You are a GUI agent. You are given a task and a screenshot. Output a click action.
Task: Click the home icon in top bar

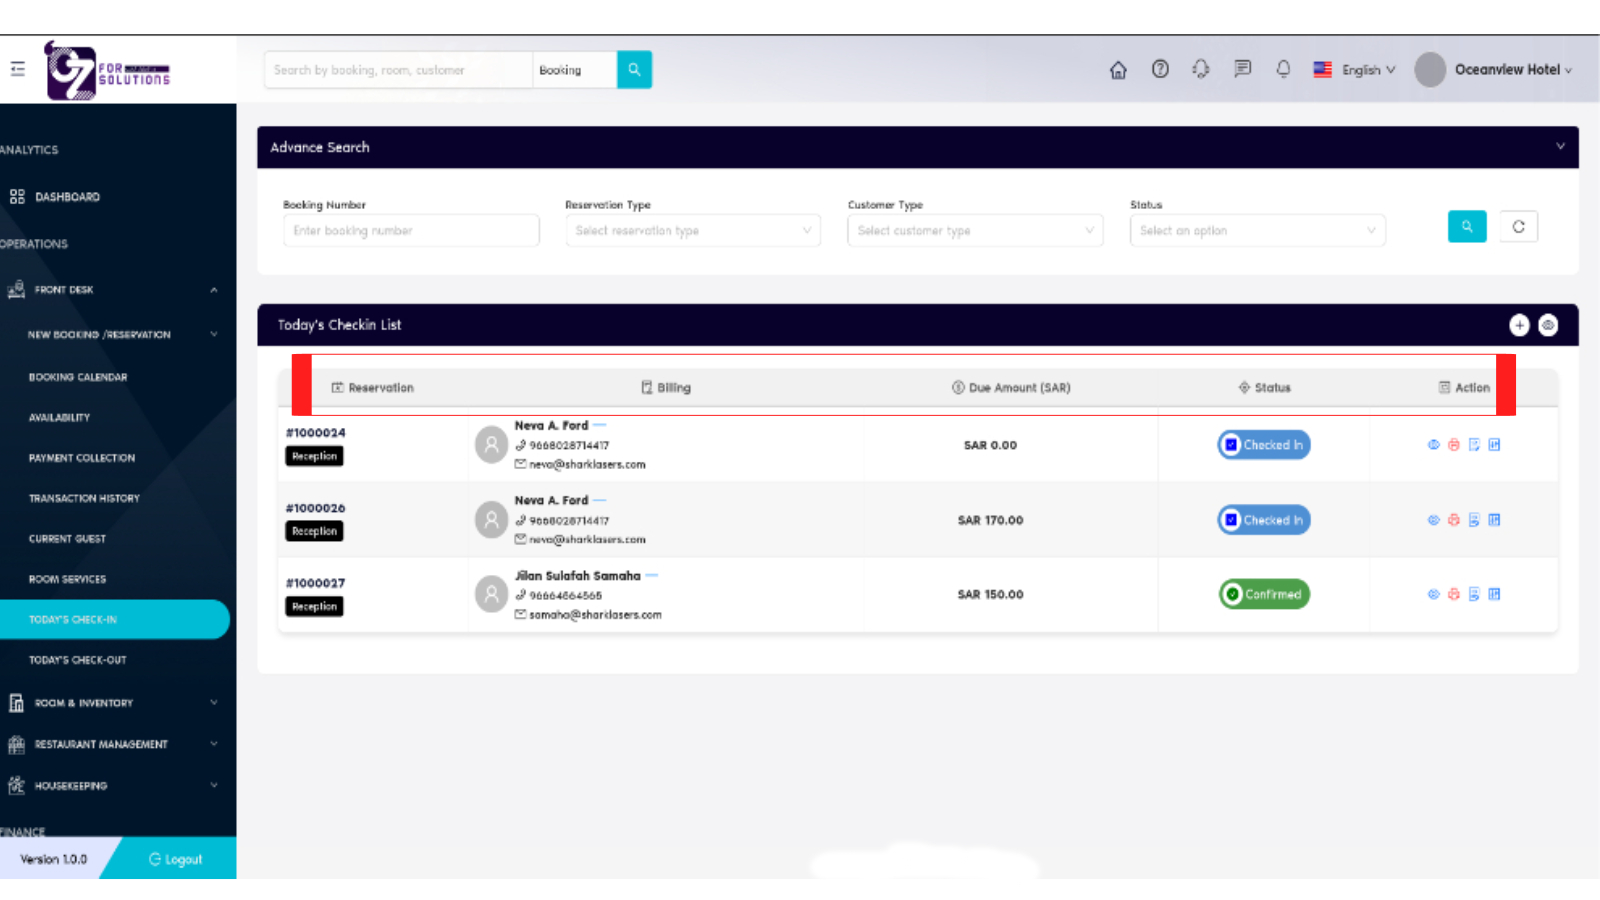(1118, 70)
